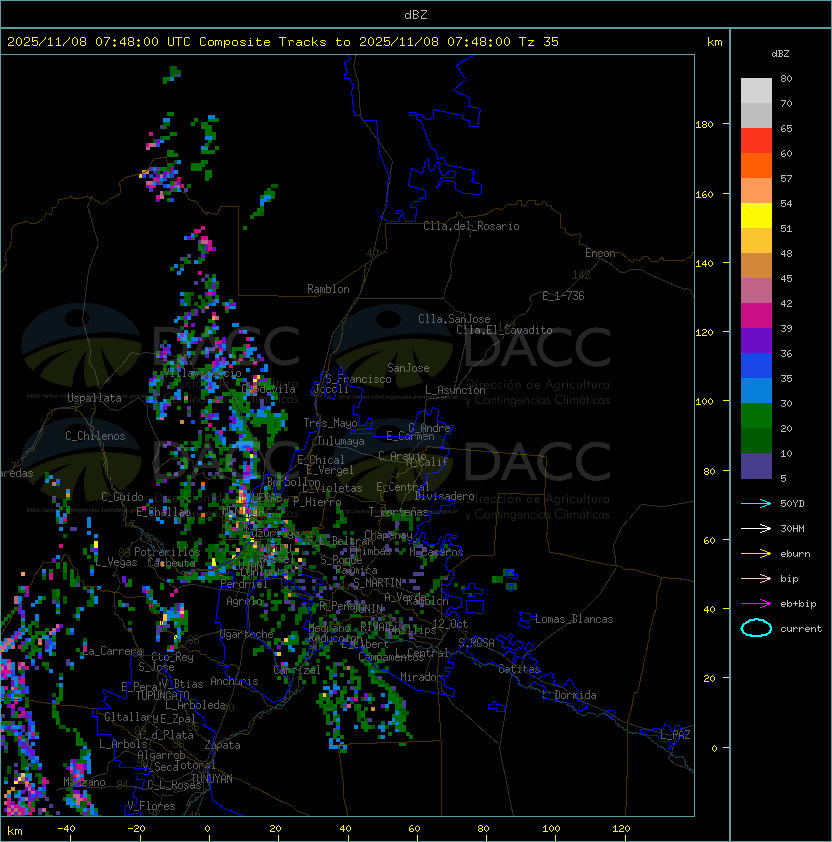Click the 'V_Flores' map label
This screenshot has width=832, height=842.
point(151,806)
